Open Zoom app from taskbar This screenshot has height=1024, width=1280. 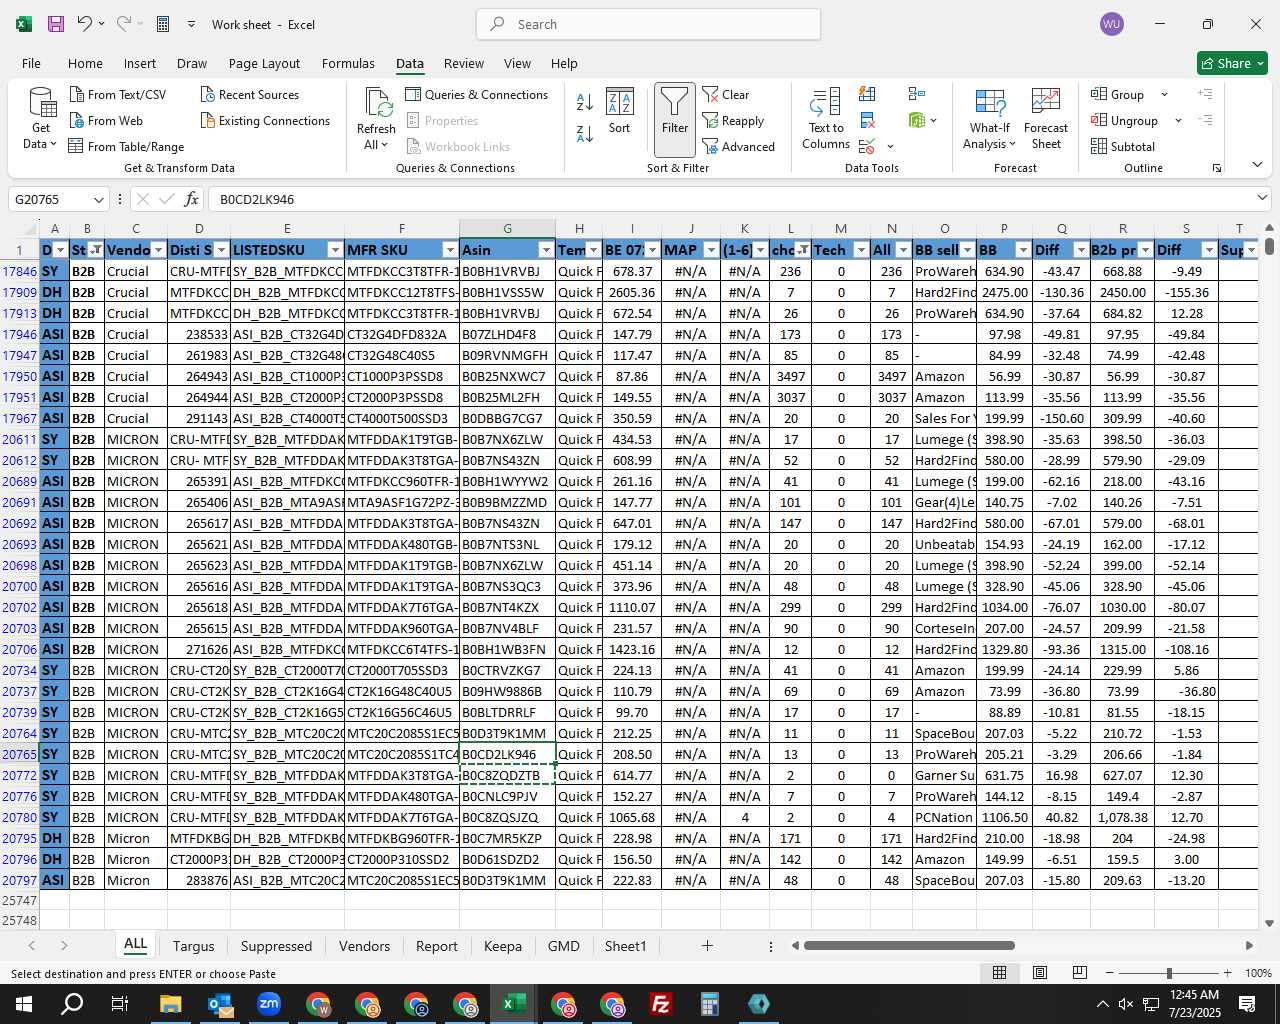[x=269, y=1004]
